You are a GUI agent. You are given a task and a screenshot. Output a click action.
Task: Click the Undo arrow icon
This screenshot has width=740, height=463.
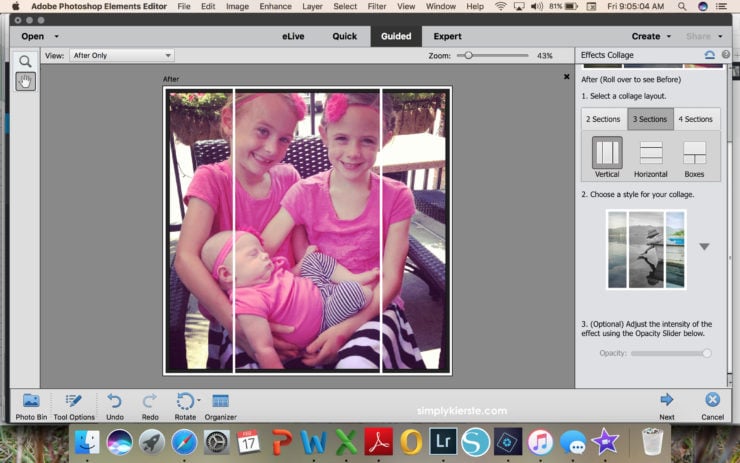point(114,401)
